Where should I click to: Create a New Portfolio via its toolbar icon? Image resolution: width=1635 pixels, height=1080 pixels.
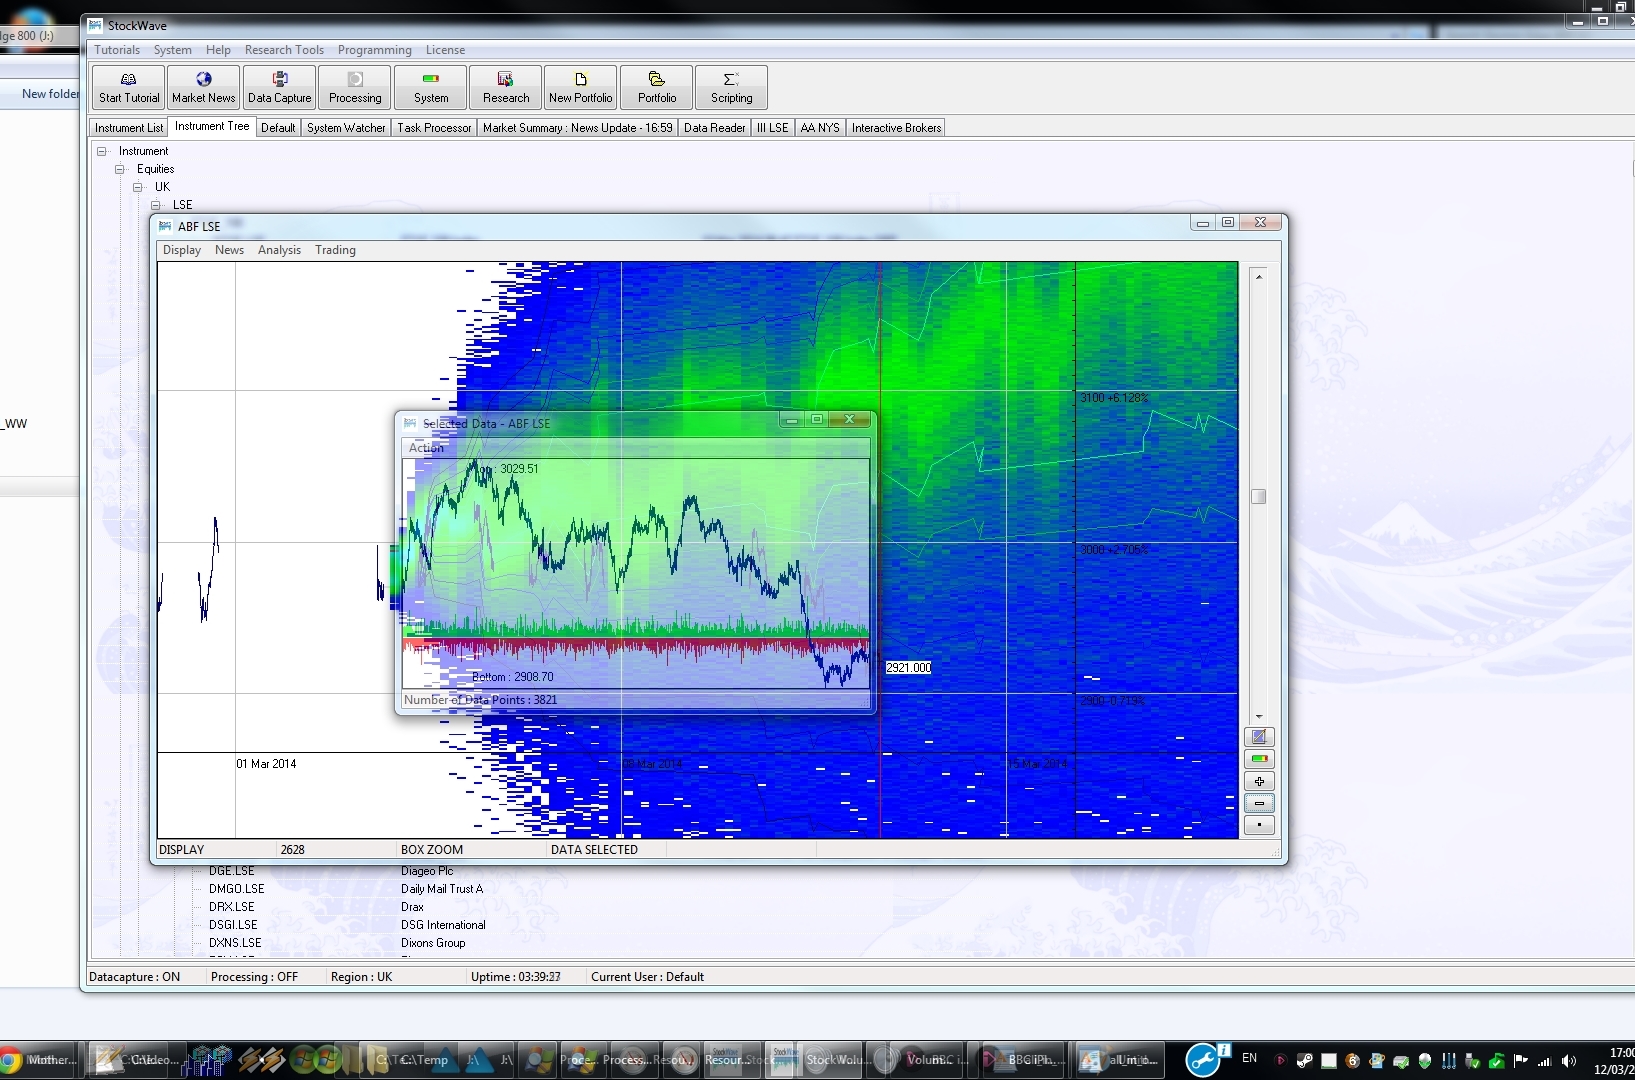coord(580,87)
